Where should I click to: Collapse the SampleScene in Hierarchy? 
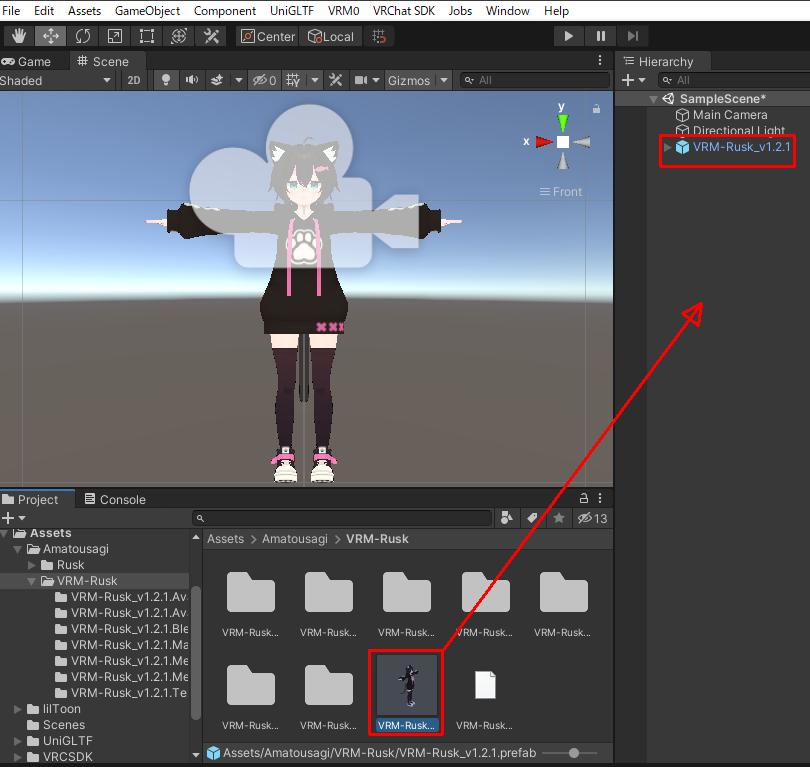point(653,99)
